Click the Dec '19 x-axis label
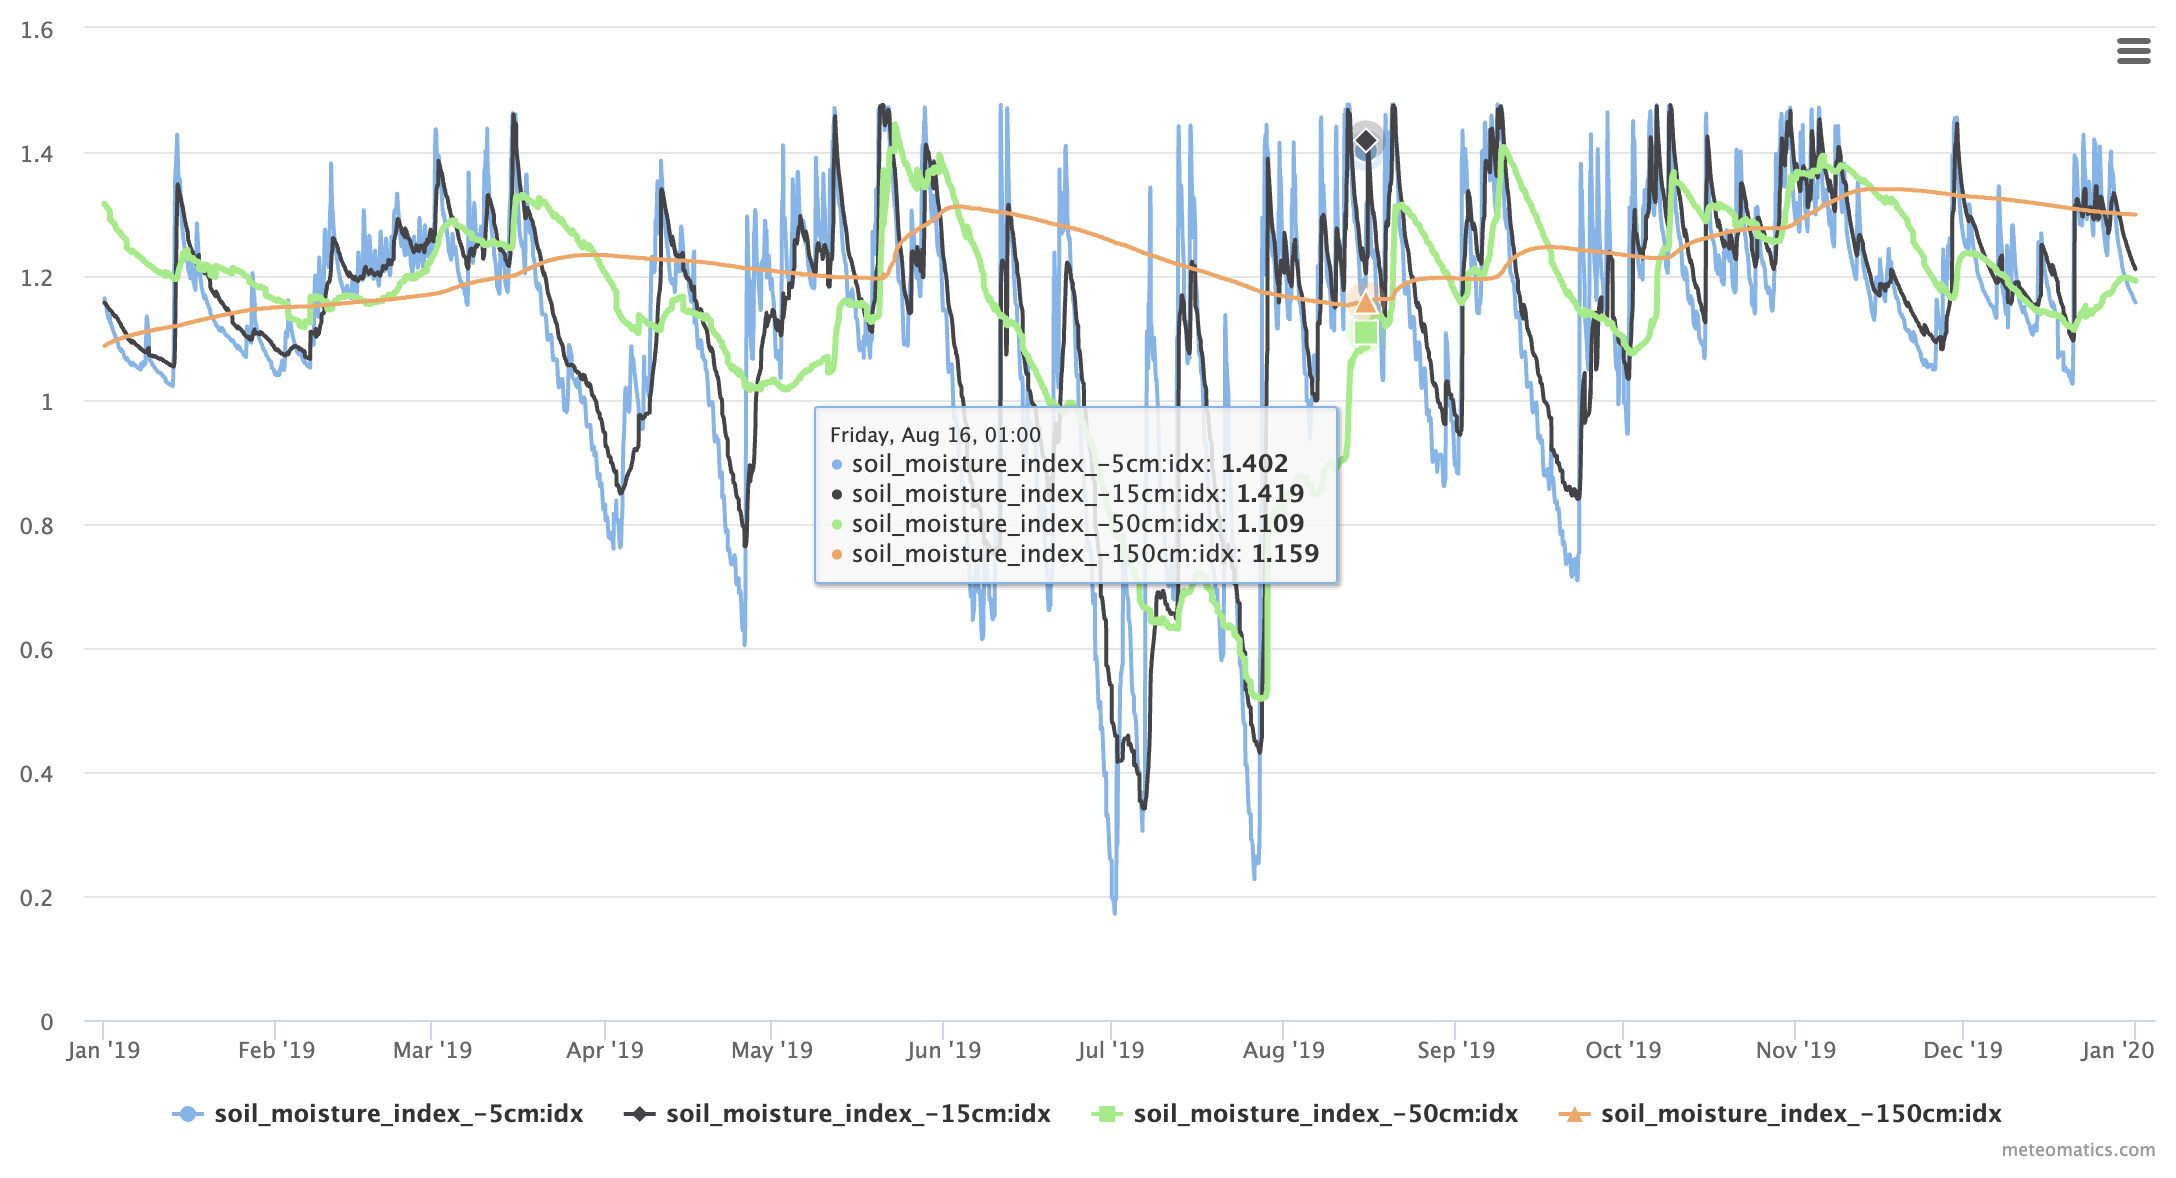 [x=1963, y=1051]
